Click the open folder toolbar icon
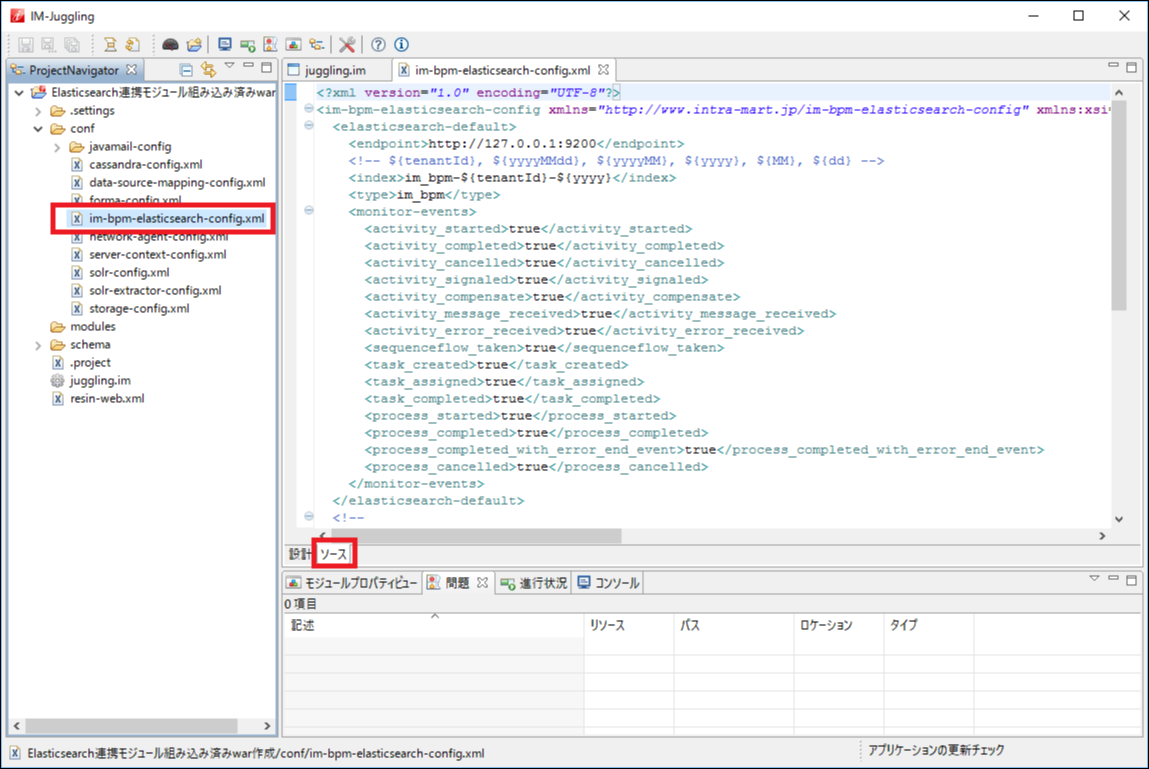The height and width of the screenshot is (769, 1149). pyautogui.click(x=195, y=45)
